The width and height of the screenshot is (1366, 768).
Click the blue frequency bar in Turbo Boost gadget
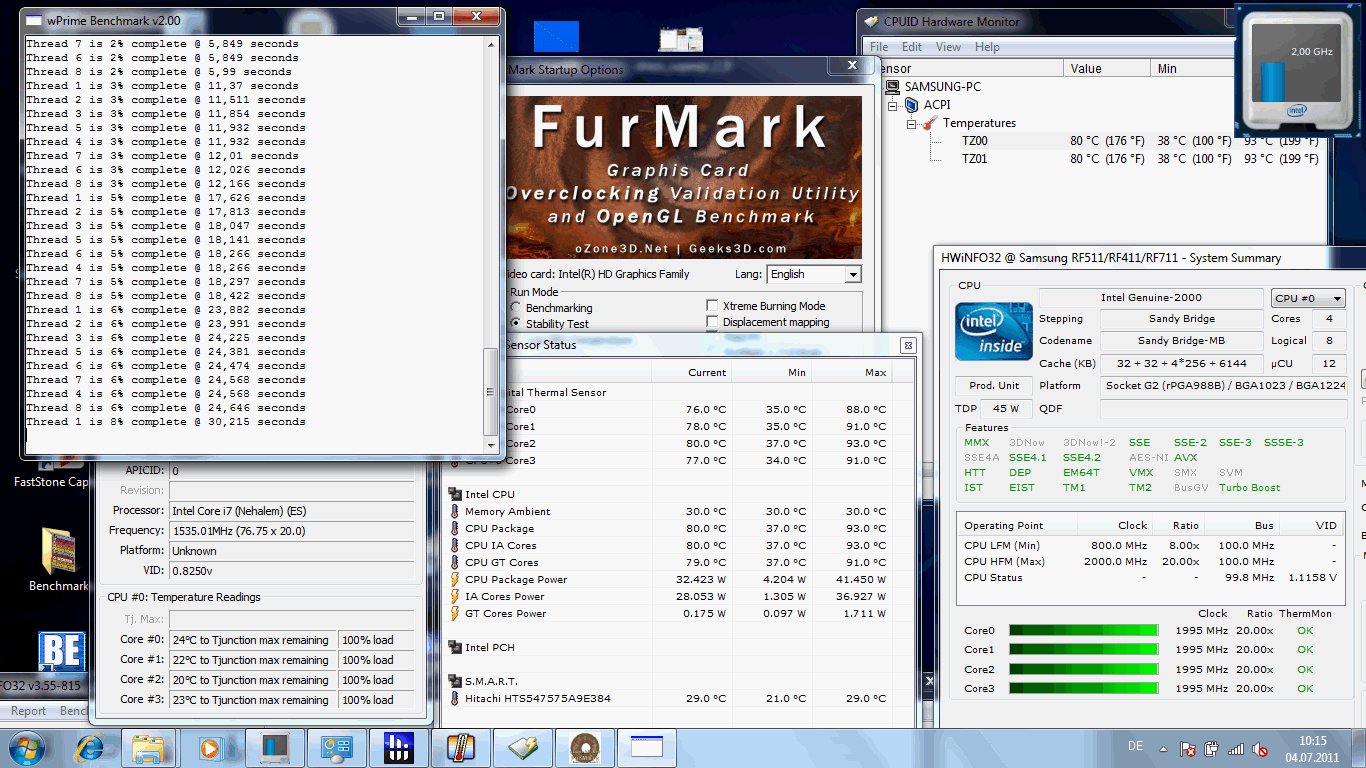click(1272, 82)
